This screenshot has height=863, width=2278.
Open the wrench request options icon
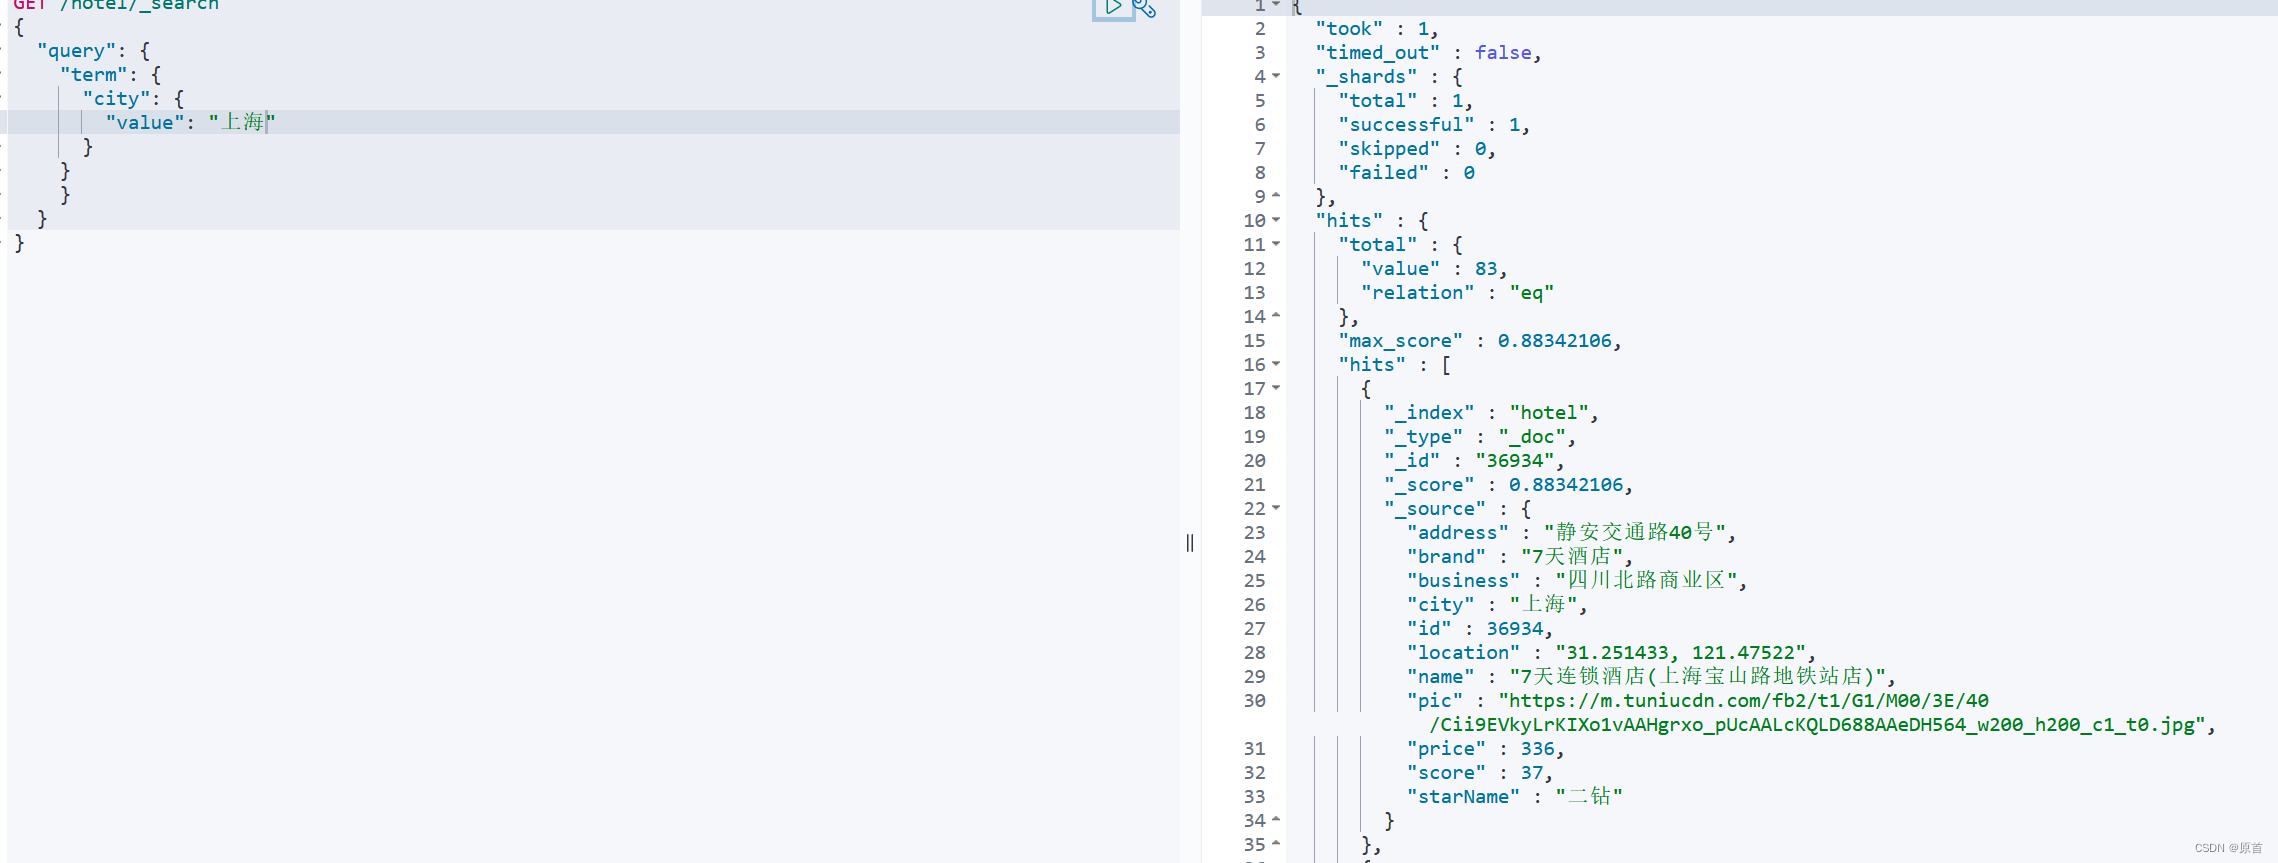[x=1144, y=8]
